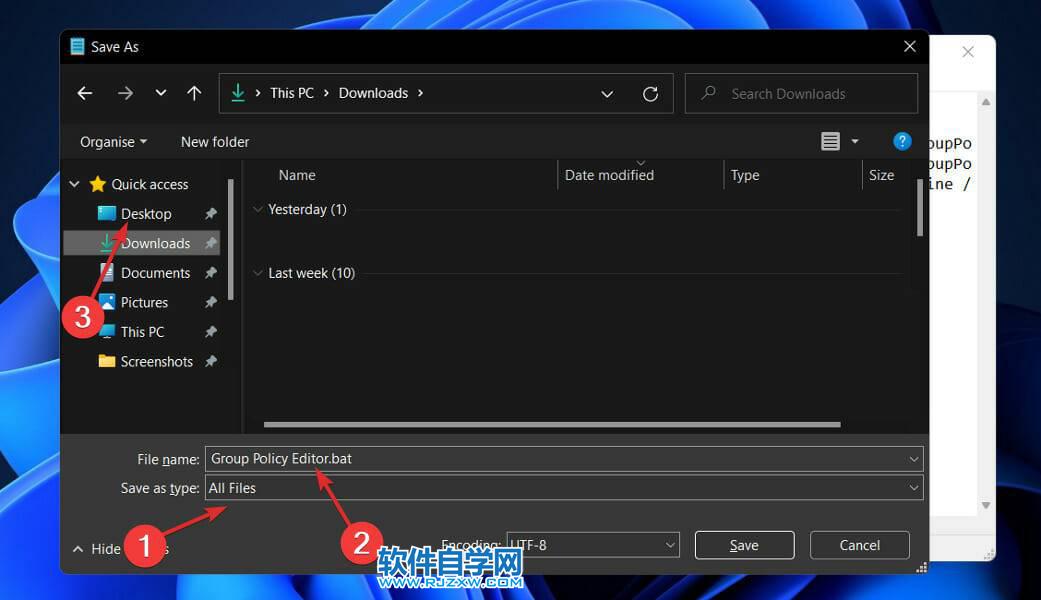Open recent locations chevron beside forward arrow

click(161, 93)
